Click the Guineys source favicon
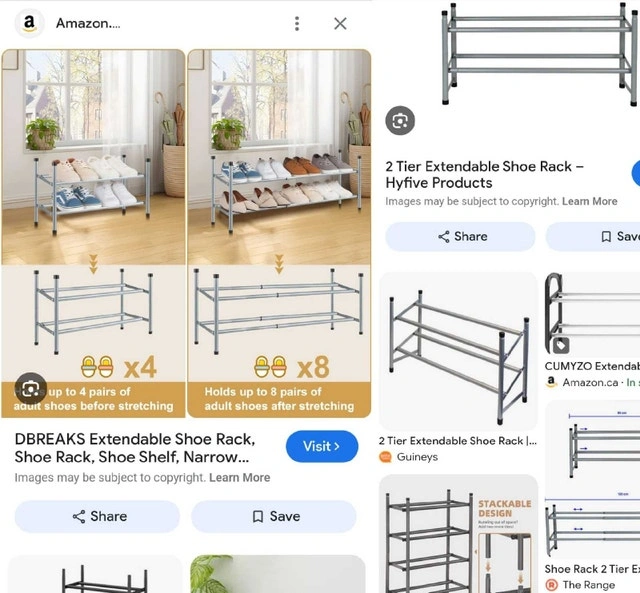This screenshot has height=593, width=640. [x=385, y=457]
